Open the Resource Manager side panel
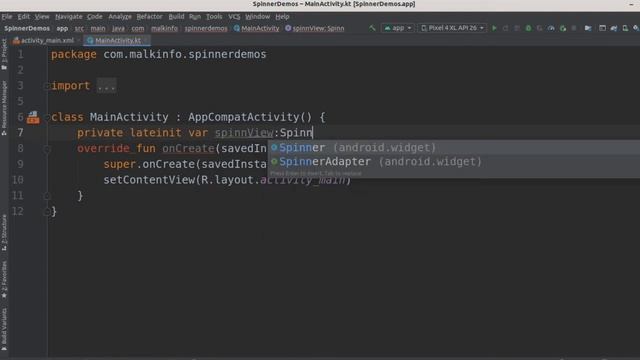Viewport: 640px width, 360px height. point(4,108)
